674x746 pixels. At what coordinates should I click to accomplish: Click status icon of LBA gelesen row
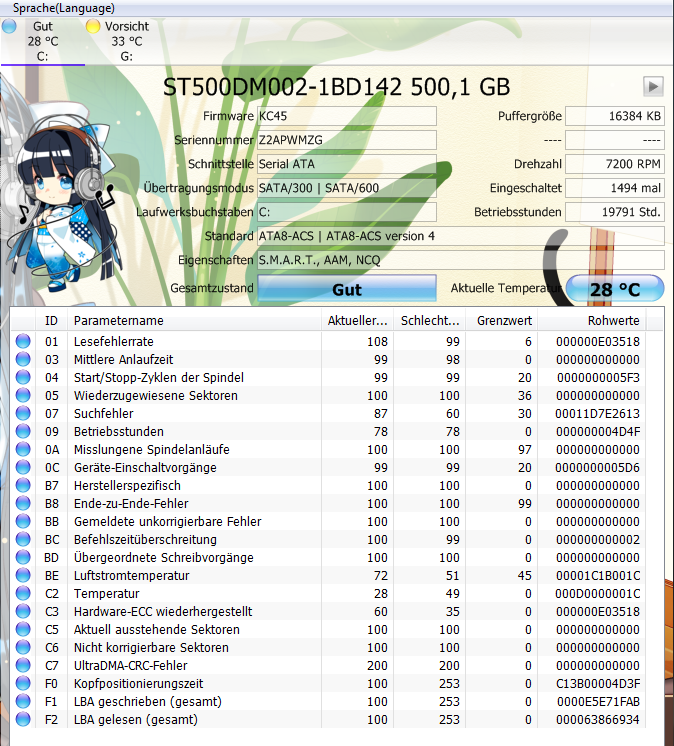[23, 719]
